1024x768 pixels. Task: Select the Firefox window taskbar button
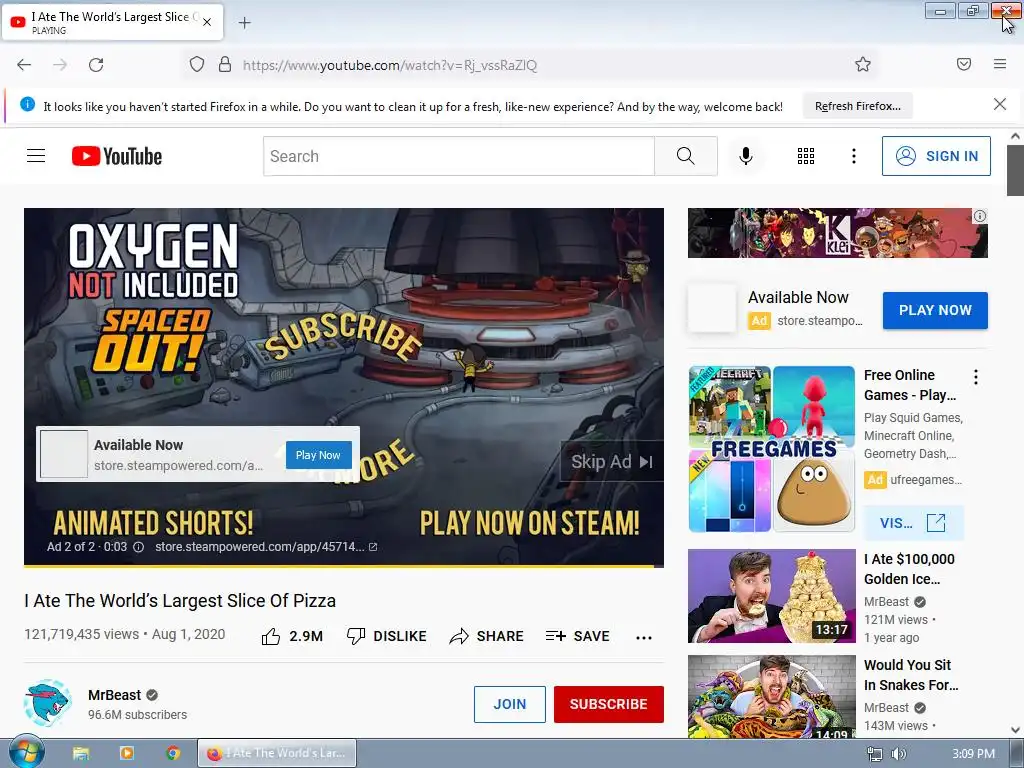tap(277, 753)
